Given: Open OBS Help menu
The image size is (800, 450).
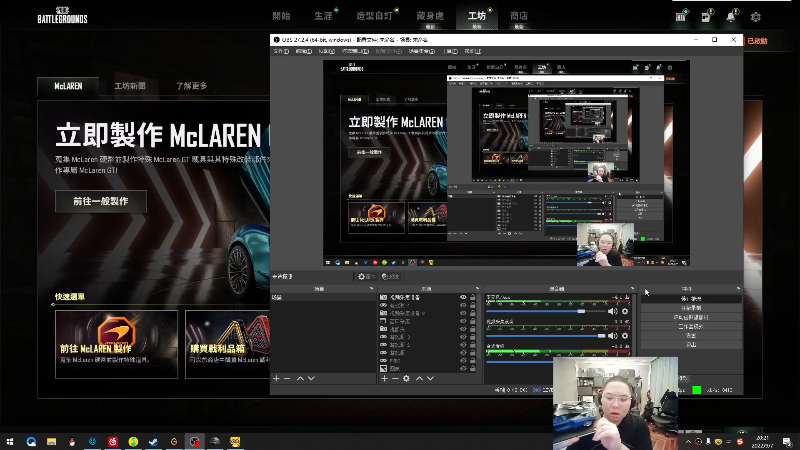Looking at the screenshot, I should [x=473, y=52].
